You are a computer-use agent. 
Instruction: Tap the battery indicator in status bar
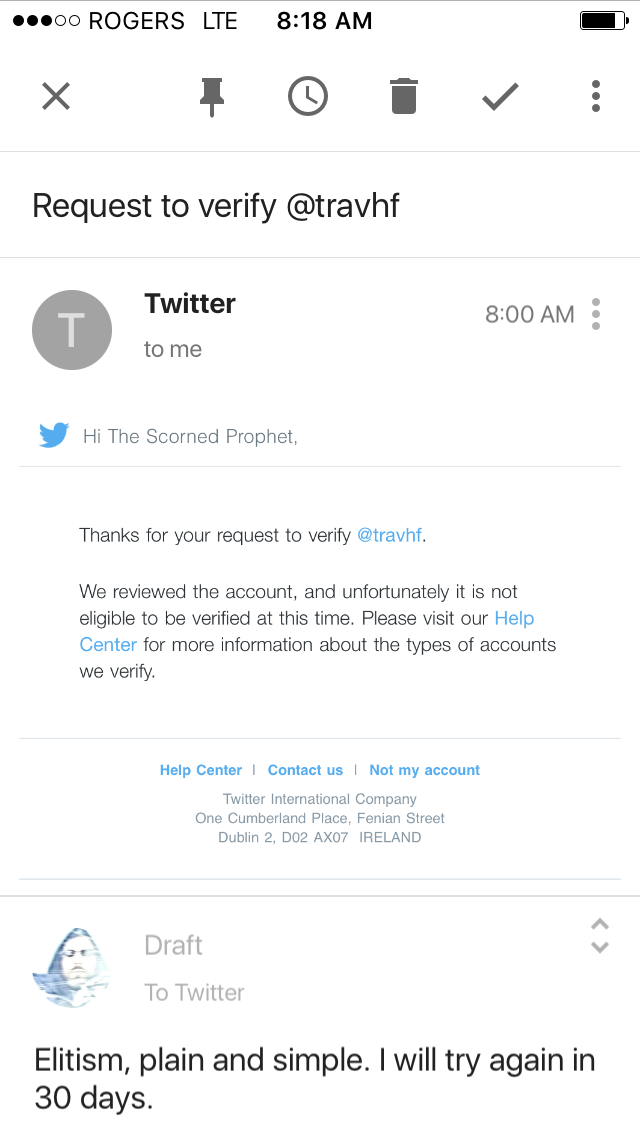pos(603,21)
